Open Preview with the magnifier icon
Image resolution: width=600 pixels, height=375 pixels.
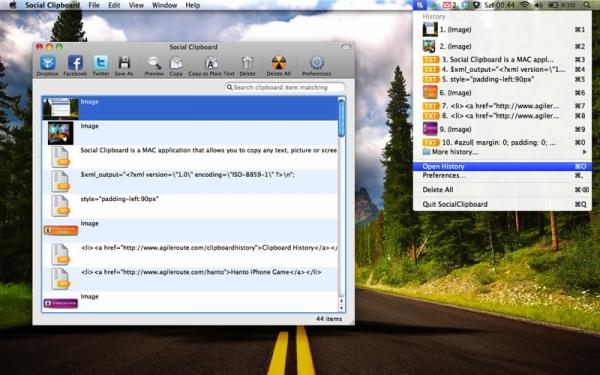pyautogui.click(x=154, y=65)
